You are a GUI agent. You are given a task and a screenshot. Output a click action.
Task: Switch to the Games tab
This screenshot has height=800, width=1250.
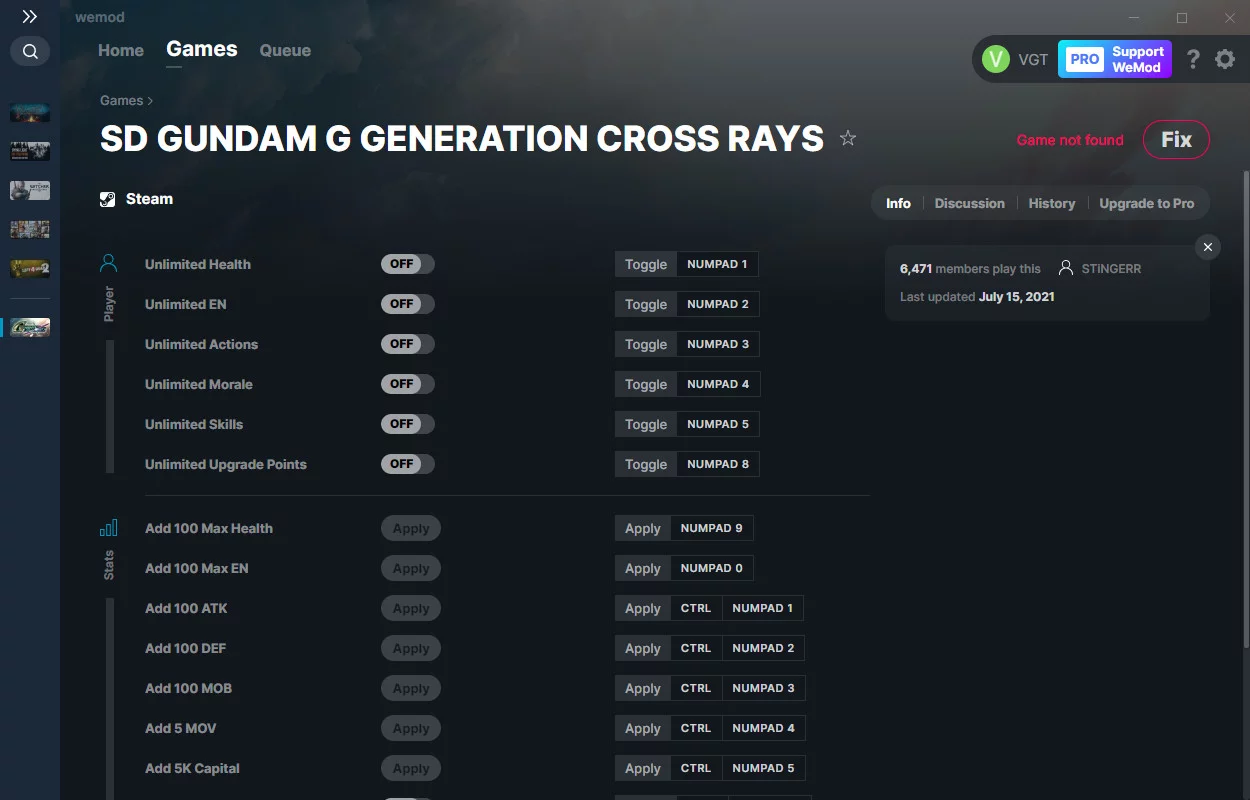click(x=202, y=50)
